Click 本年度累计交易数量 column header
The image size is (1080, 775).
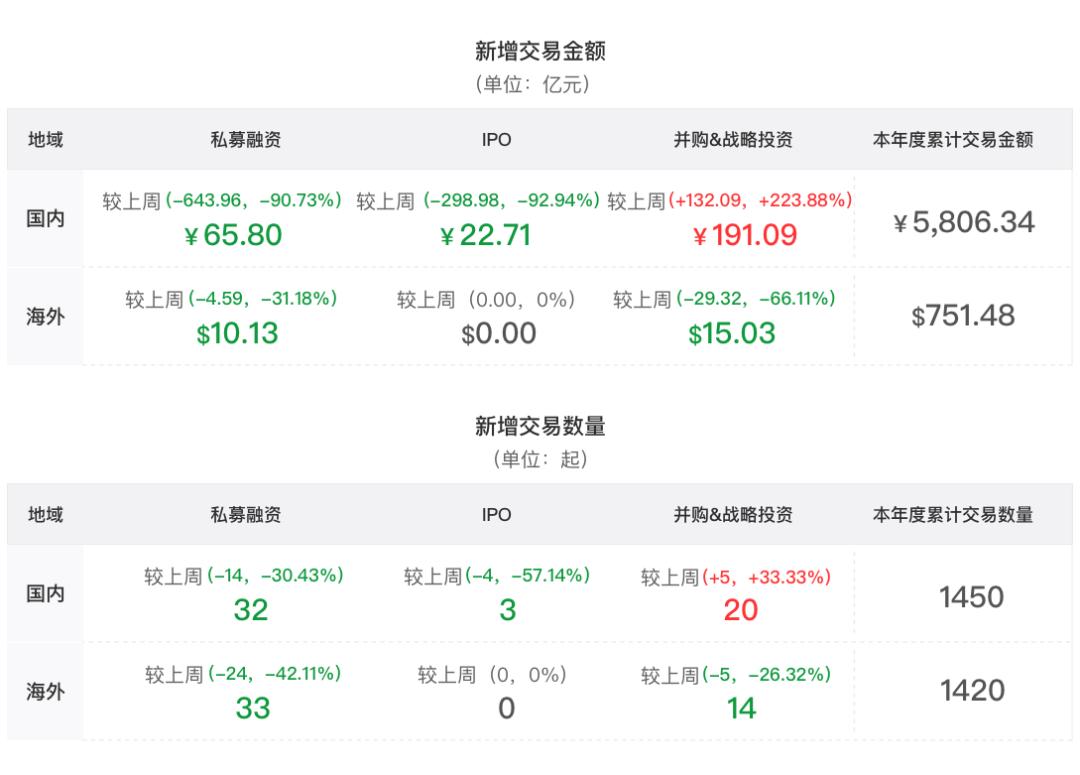point(952,515)
